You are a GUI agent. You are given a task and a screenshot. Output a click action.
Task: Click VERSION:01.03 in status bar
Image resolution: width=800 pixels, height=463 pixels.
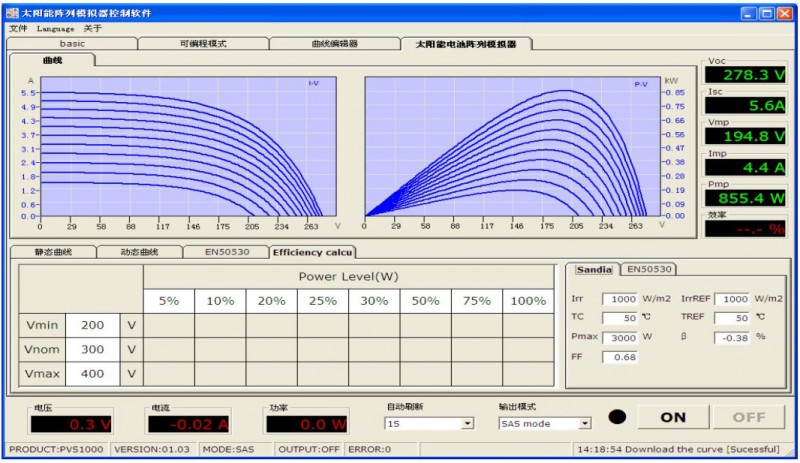[152, 450]
